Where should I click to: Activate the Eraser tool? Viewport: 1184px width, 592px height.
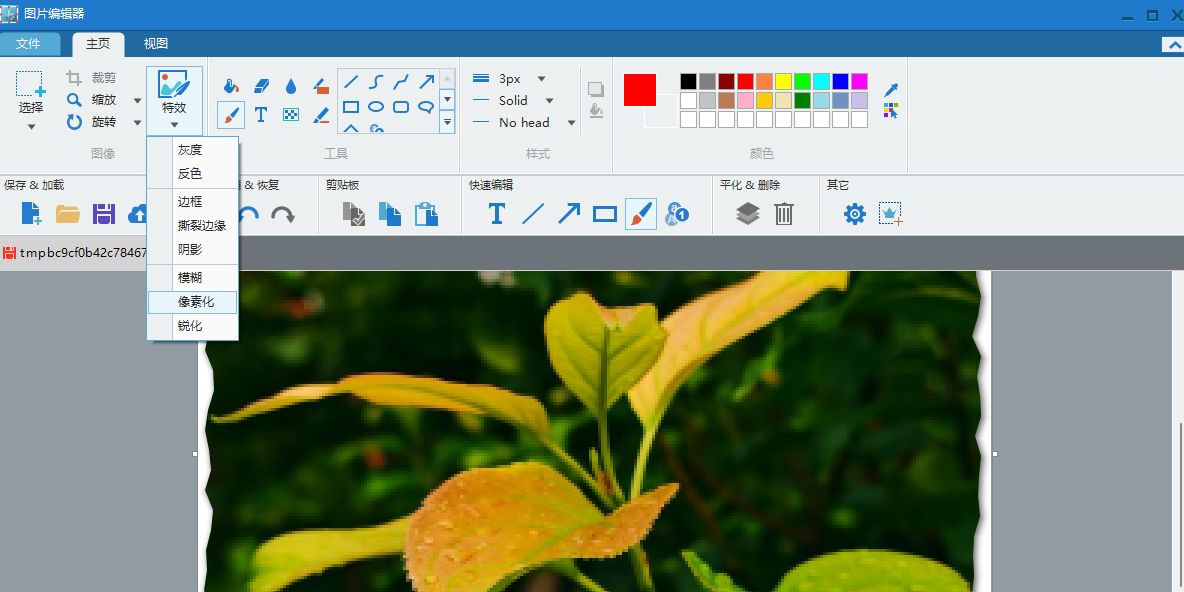coord(262,85)
